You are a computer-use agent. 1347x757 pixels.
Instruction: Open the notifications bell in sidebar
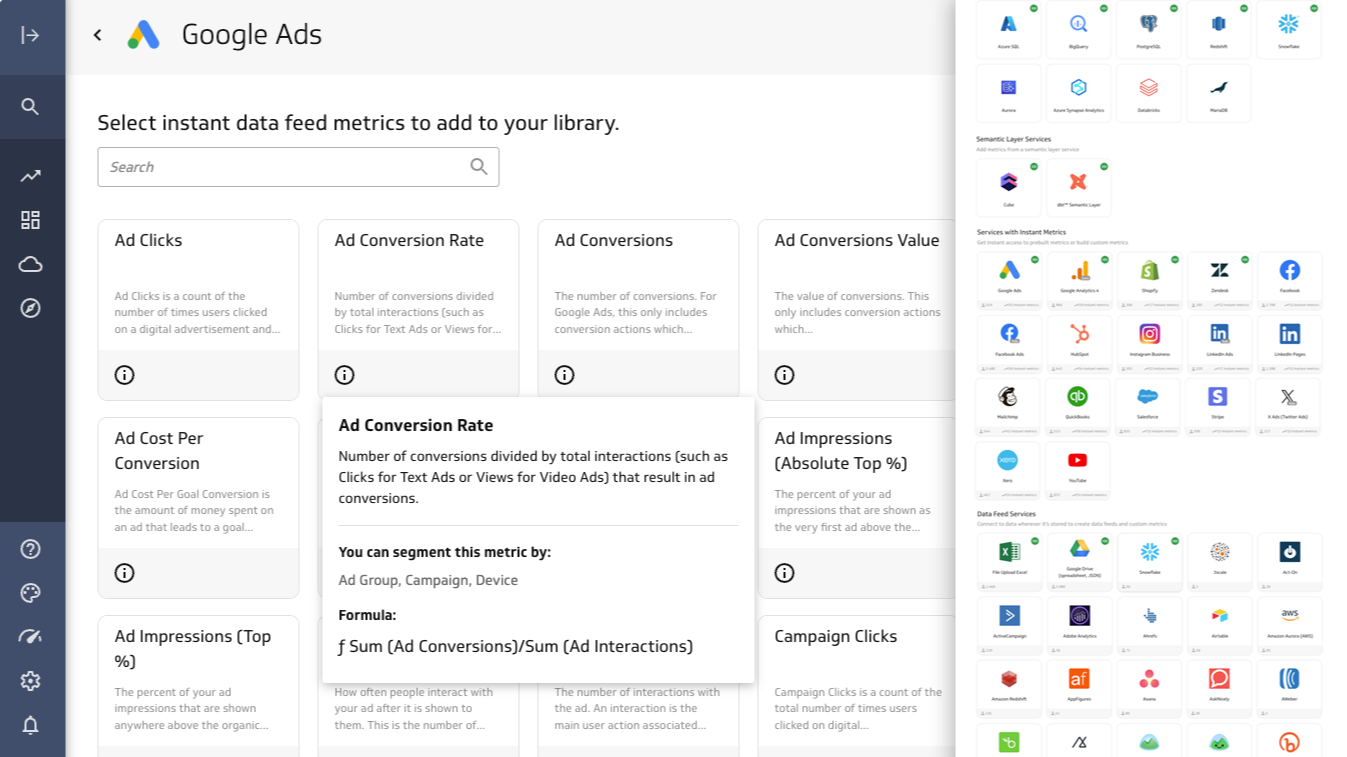(30, 725)
